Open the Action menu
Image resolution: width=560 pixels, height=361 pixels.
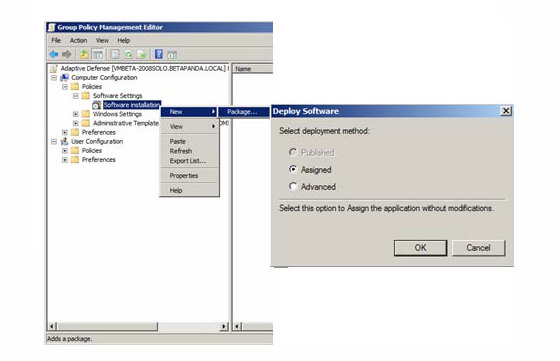coord(78,40)
